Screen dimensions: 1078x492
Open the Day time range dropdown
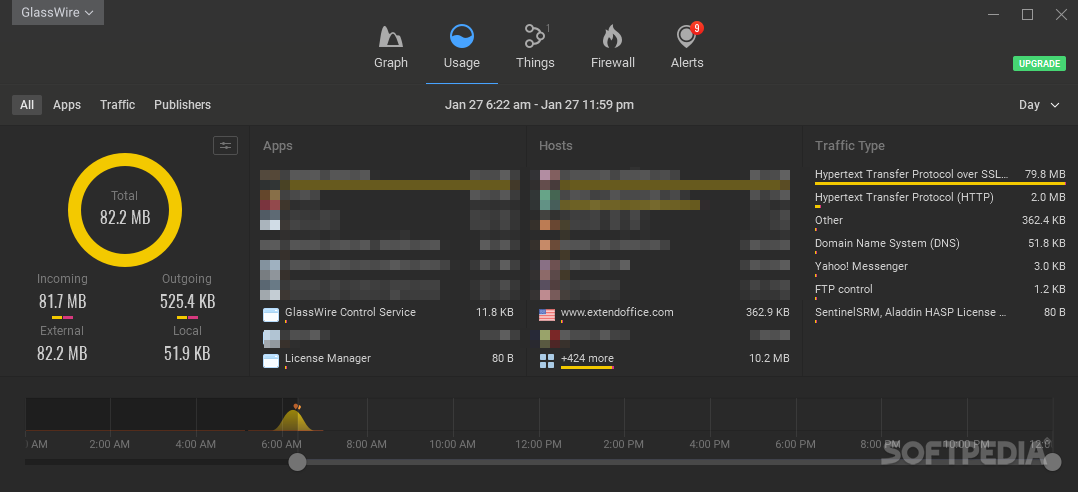tap(1040, 105)
